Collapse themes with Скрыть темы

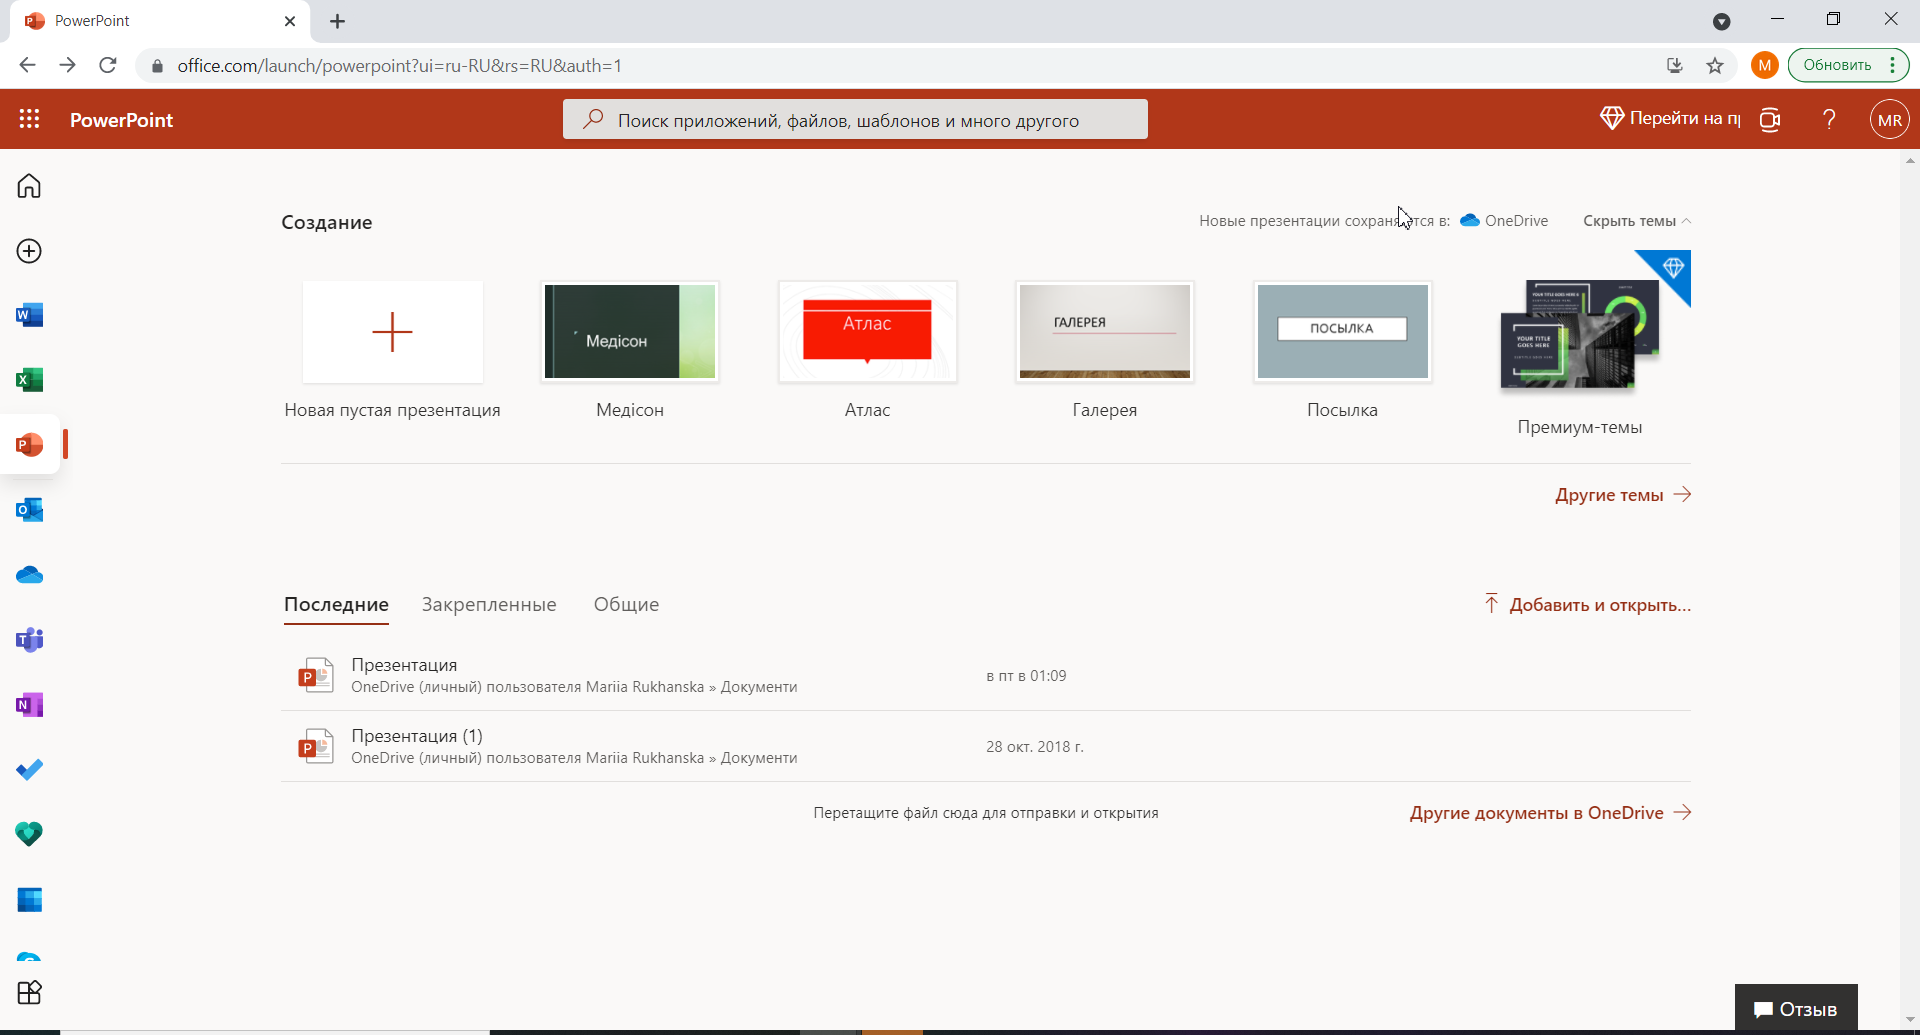[x=1636, y=221]
